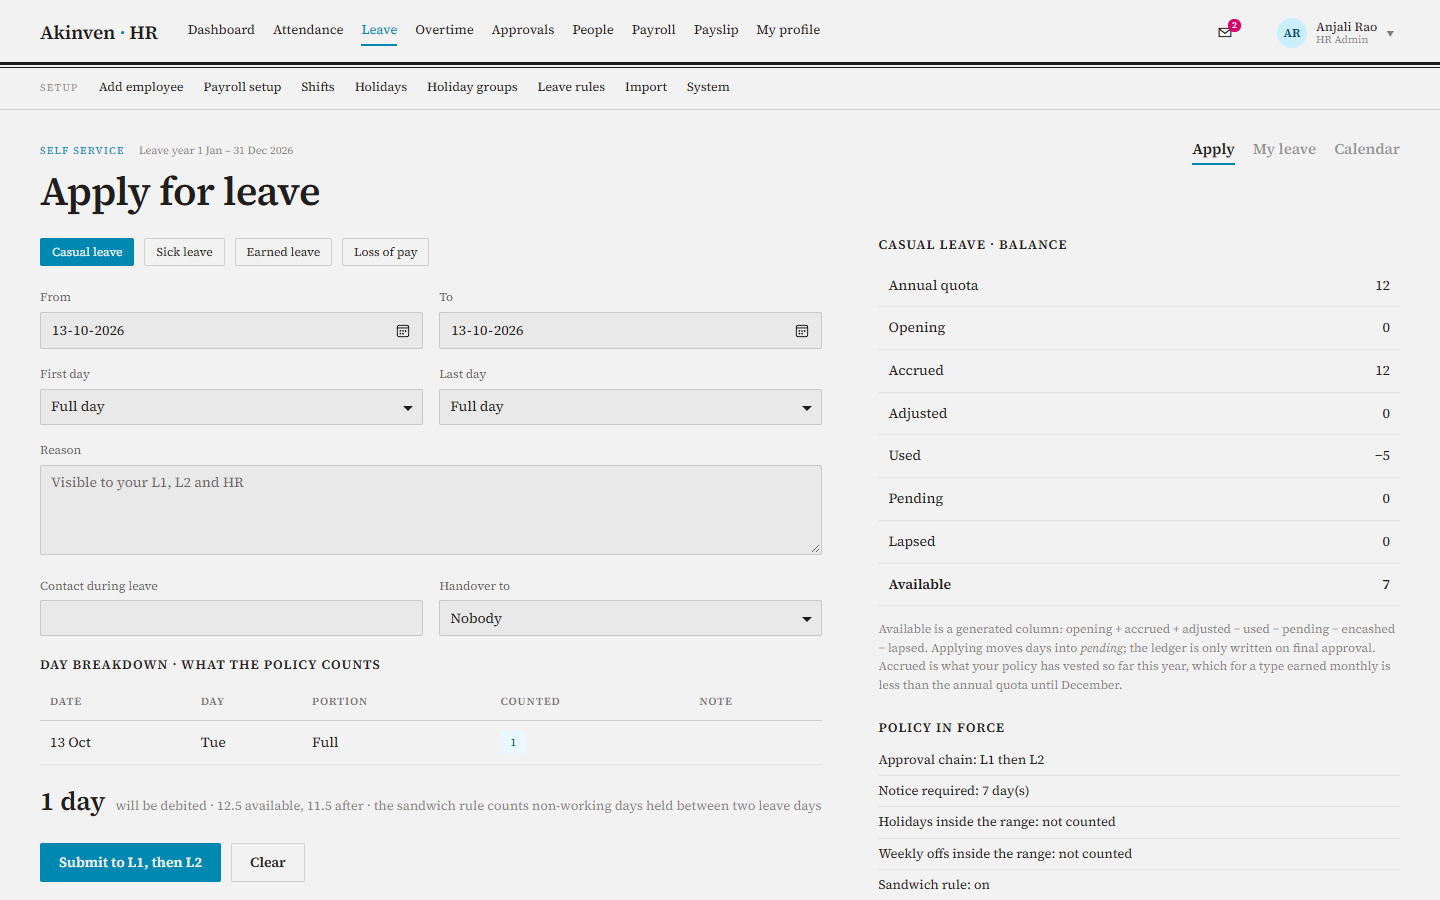This screenshot has height=900, width=1440.
Task: Click the counted badge for 13 Oct
Action: click(513, 742)
